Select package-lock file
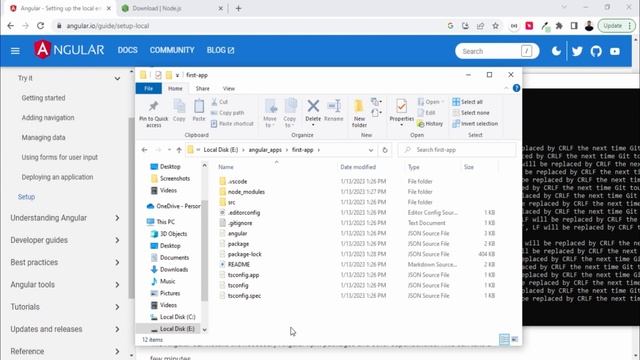 [x=244, y=254]
